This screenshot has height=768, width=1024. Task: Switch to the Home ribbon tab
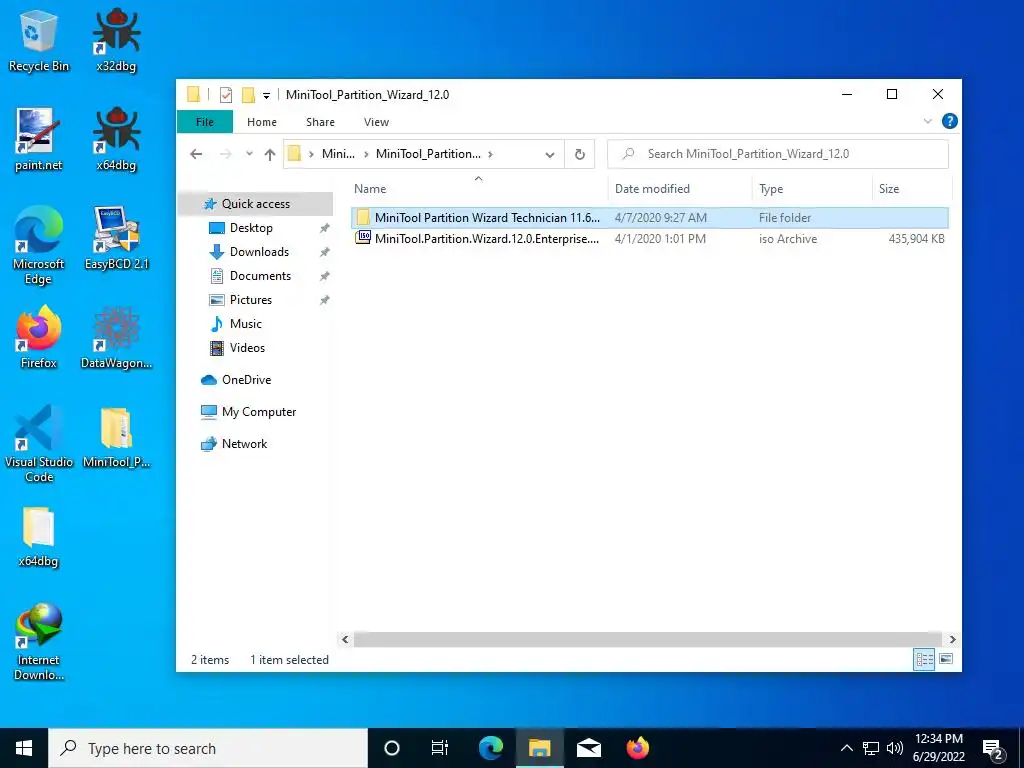pyautogui.click(x=262, y=122)
